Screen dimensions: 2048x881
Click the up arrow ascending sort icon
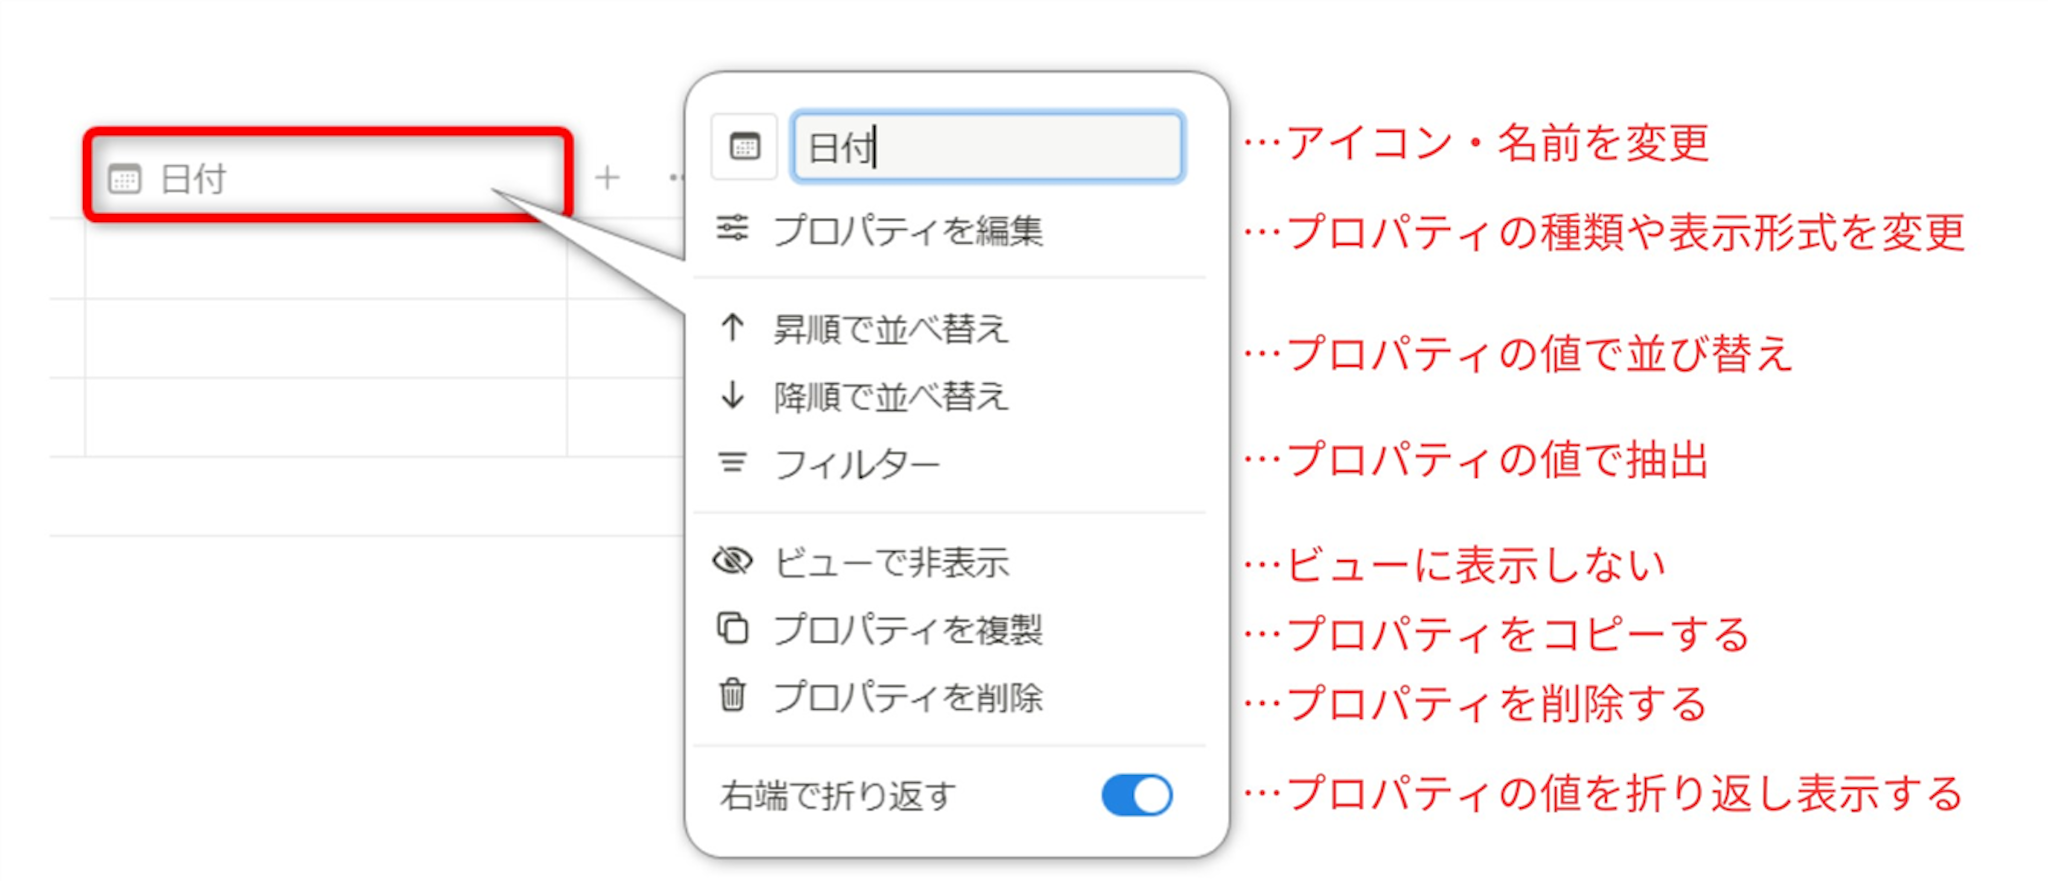point(732,328)
